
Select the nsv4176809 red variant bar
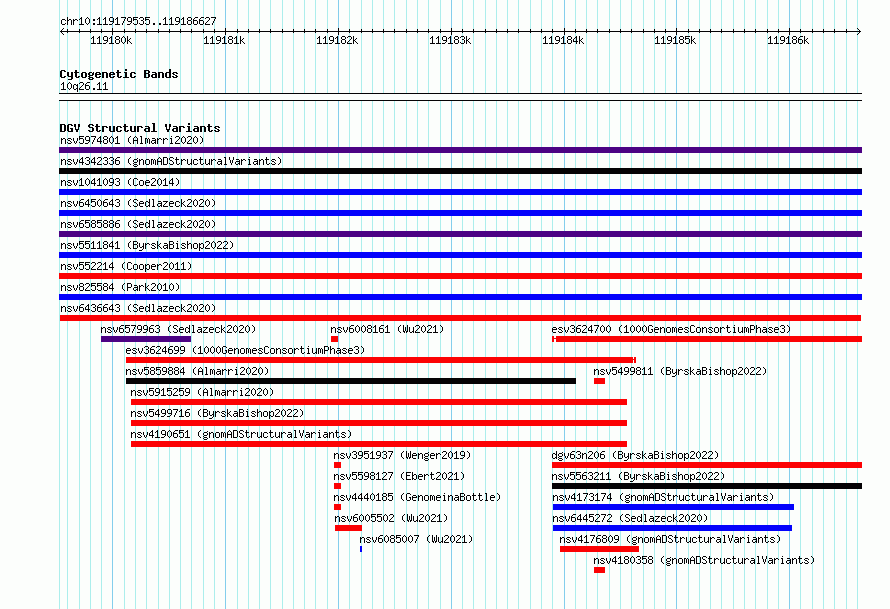pyautogui.click(x=599, y=549)
